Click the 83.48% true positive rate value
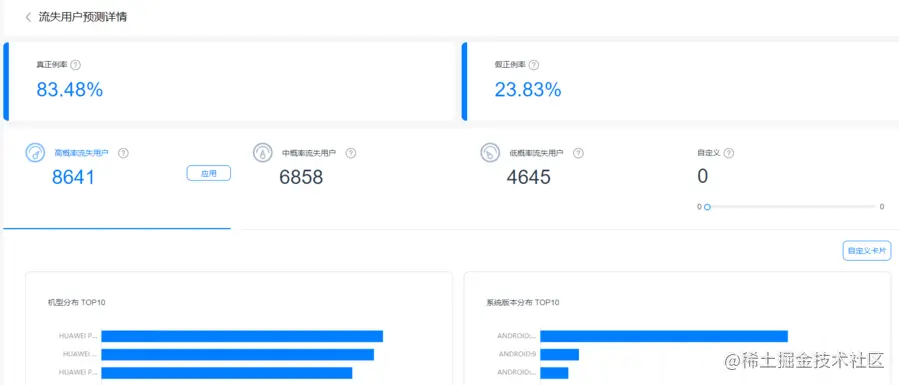 click(69, 89)
